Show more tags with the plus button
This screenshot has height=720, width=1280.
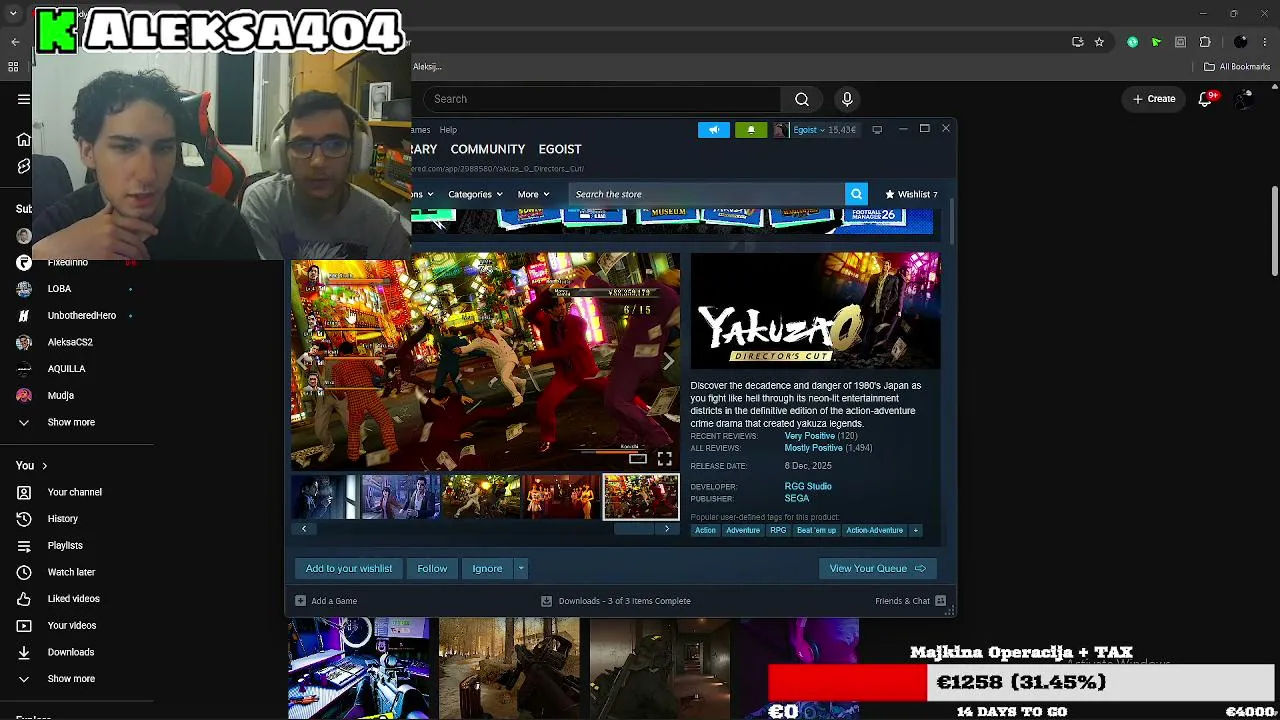tap(915, 531)
